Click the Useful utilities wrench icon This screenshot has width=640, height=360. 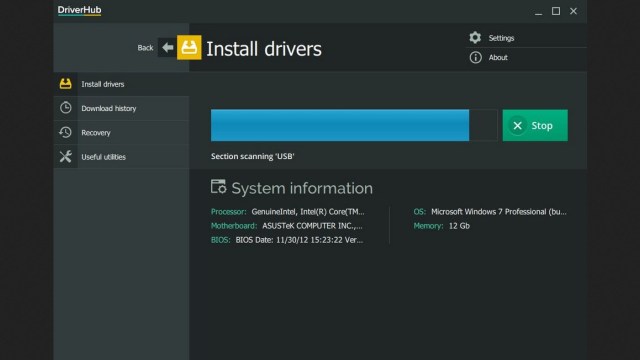point(65,156)
